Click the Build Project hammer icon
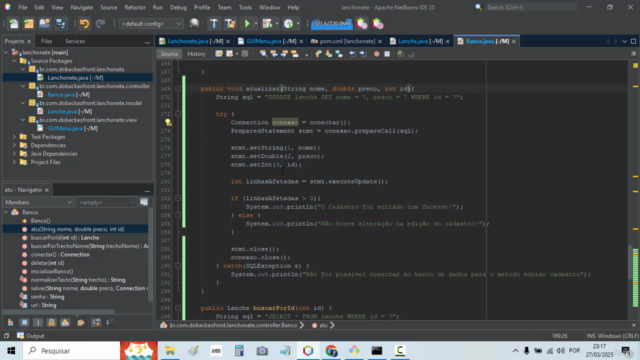This screenshot has width=640, height=360. pyautogui.click(x=214, y=24)
